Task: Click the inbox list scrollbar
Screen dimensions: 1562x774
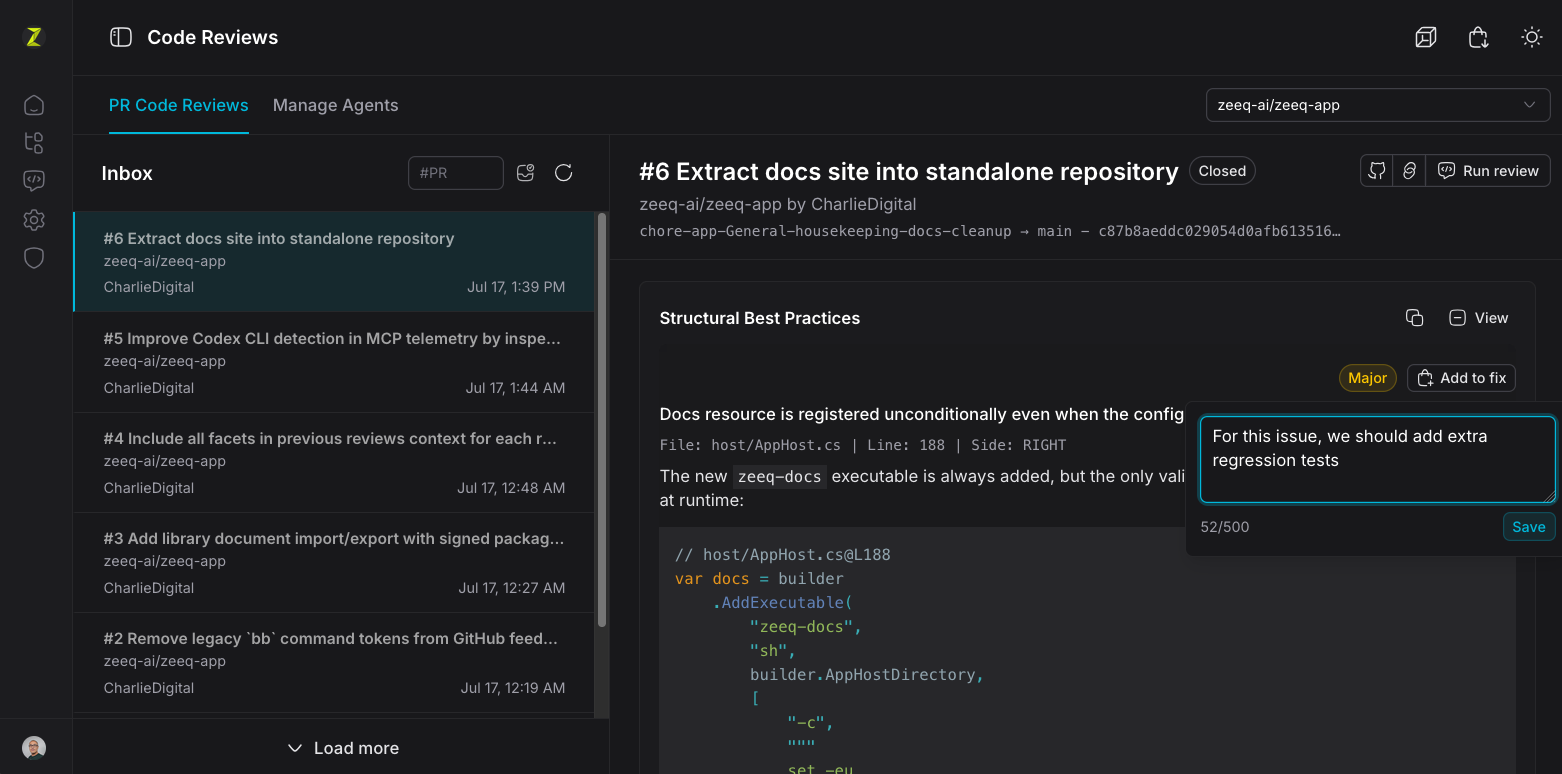Action: click(x=602, y=420)
